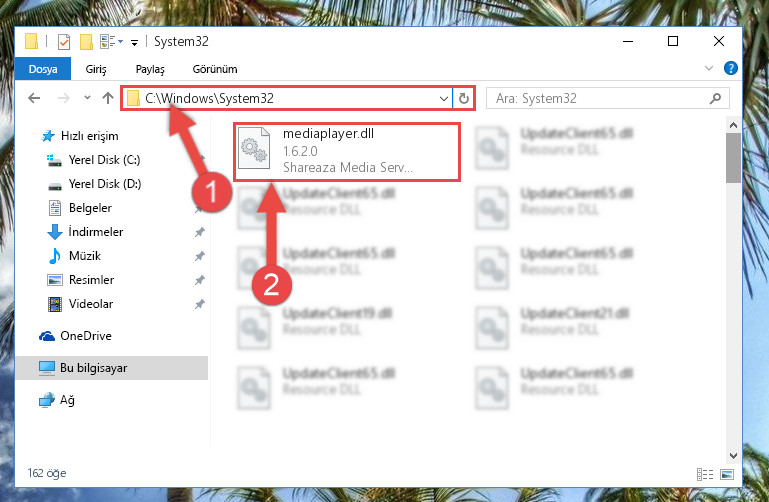
Task: Minimize the System32 window
Action: [628, 41]
